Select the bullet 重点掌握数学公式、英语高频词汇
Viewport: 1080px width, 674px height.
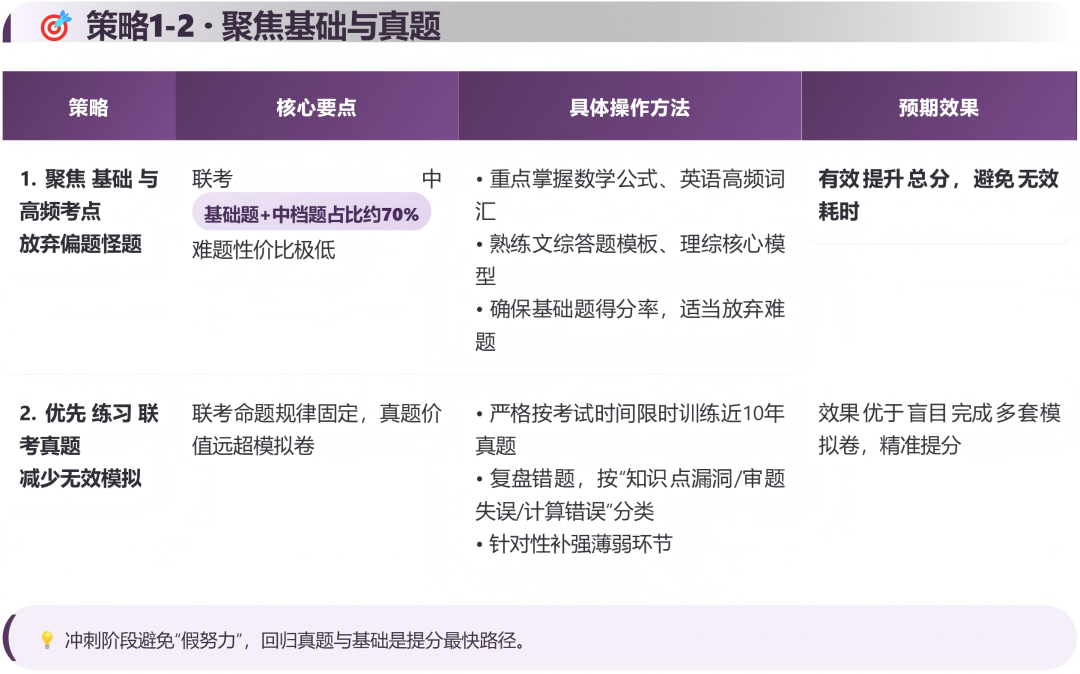pyautogui.click(x=630, y=195)
